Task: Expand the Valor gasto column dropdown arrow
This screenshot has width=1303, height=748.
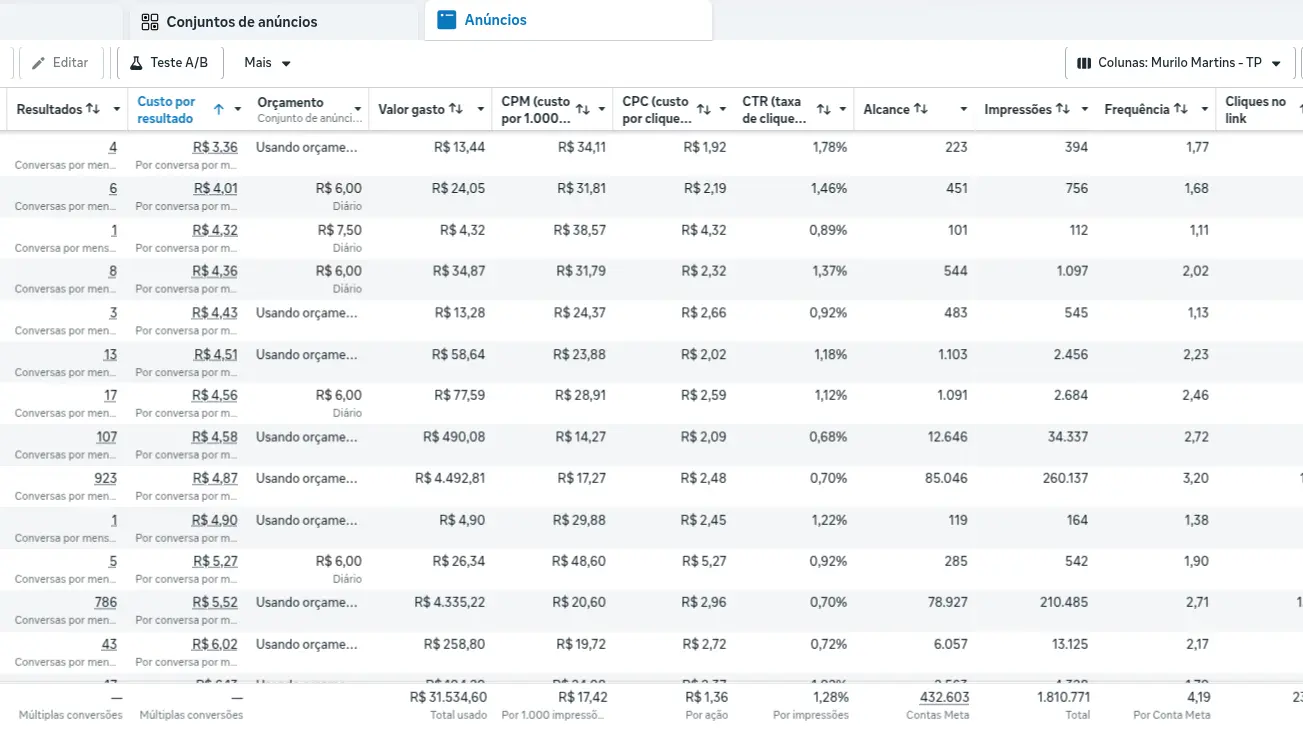Action: [480, 109]
